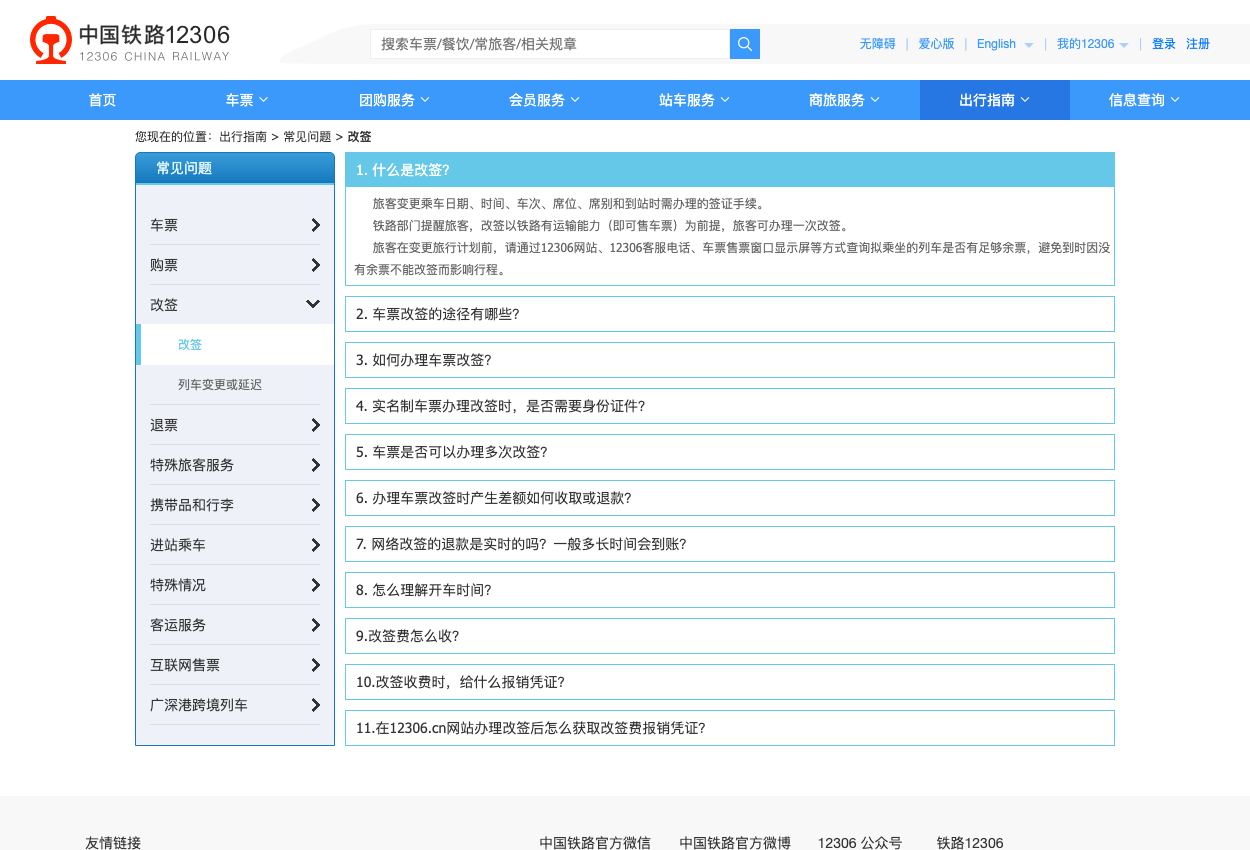1250x850 pixels.
Task: Click the 中国铁路官方微信 footer label
Action: 595,843
